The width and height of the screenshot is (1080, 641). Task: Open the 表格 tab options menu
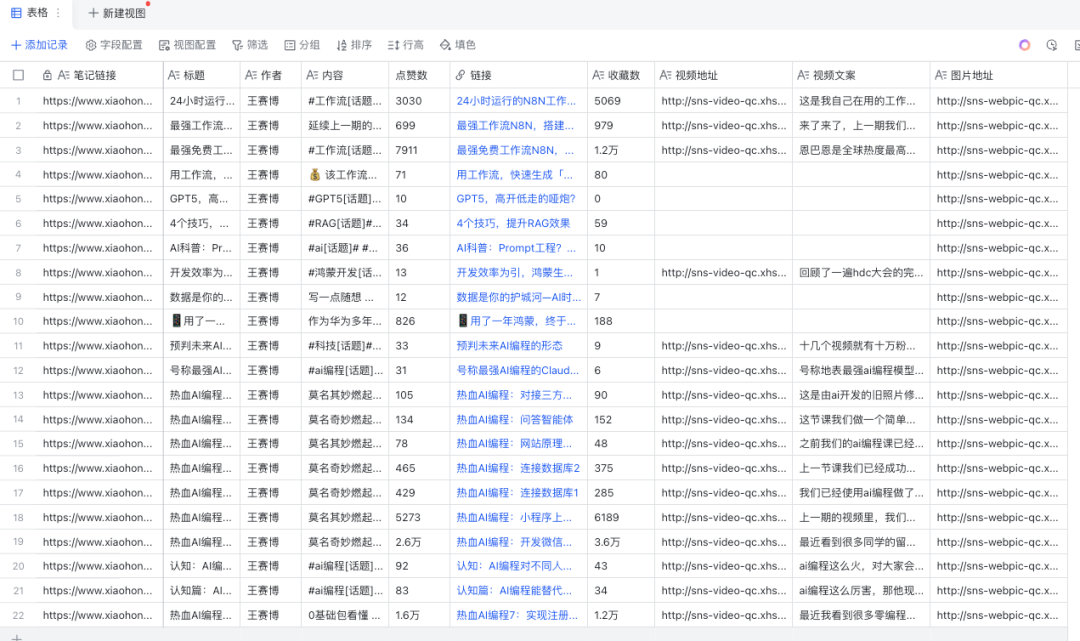58,13
